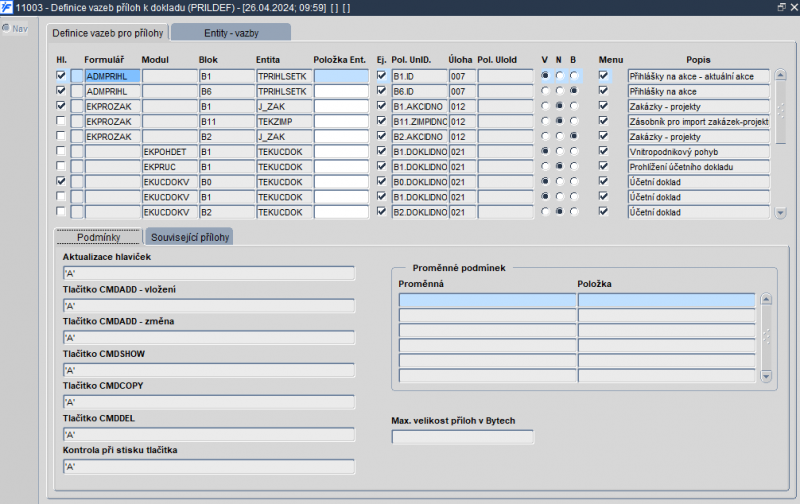
Task: Select the Podmínky tab
Action: click(x=98, y=237)
